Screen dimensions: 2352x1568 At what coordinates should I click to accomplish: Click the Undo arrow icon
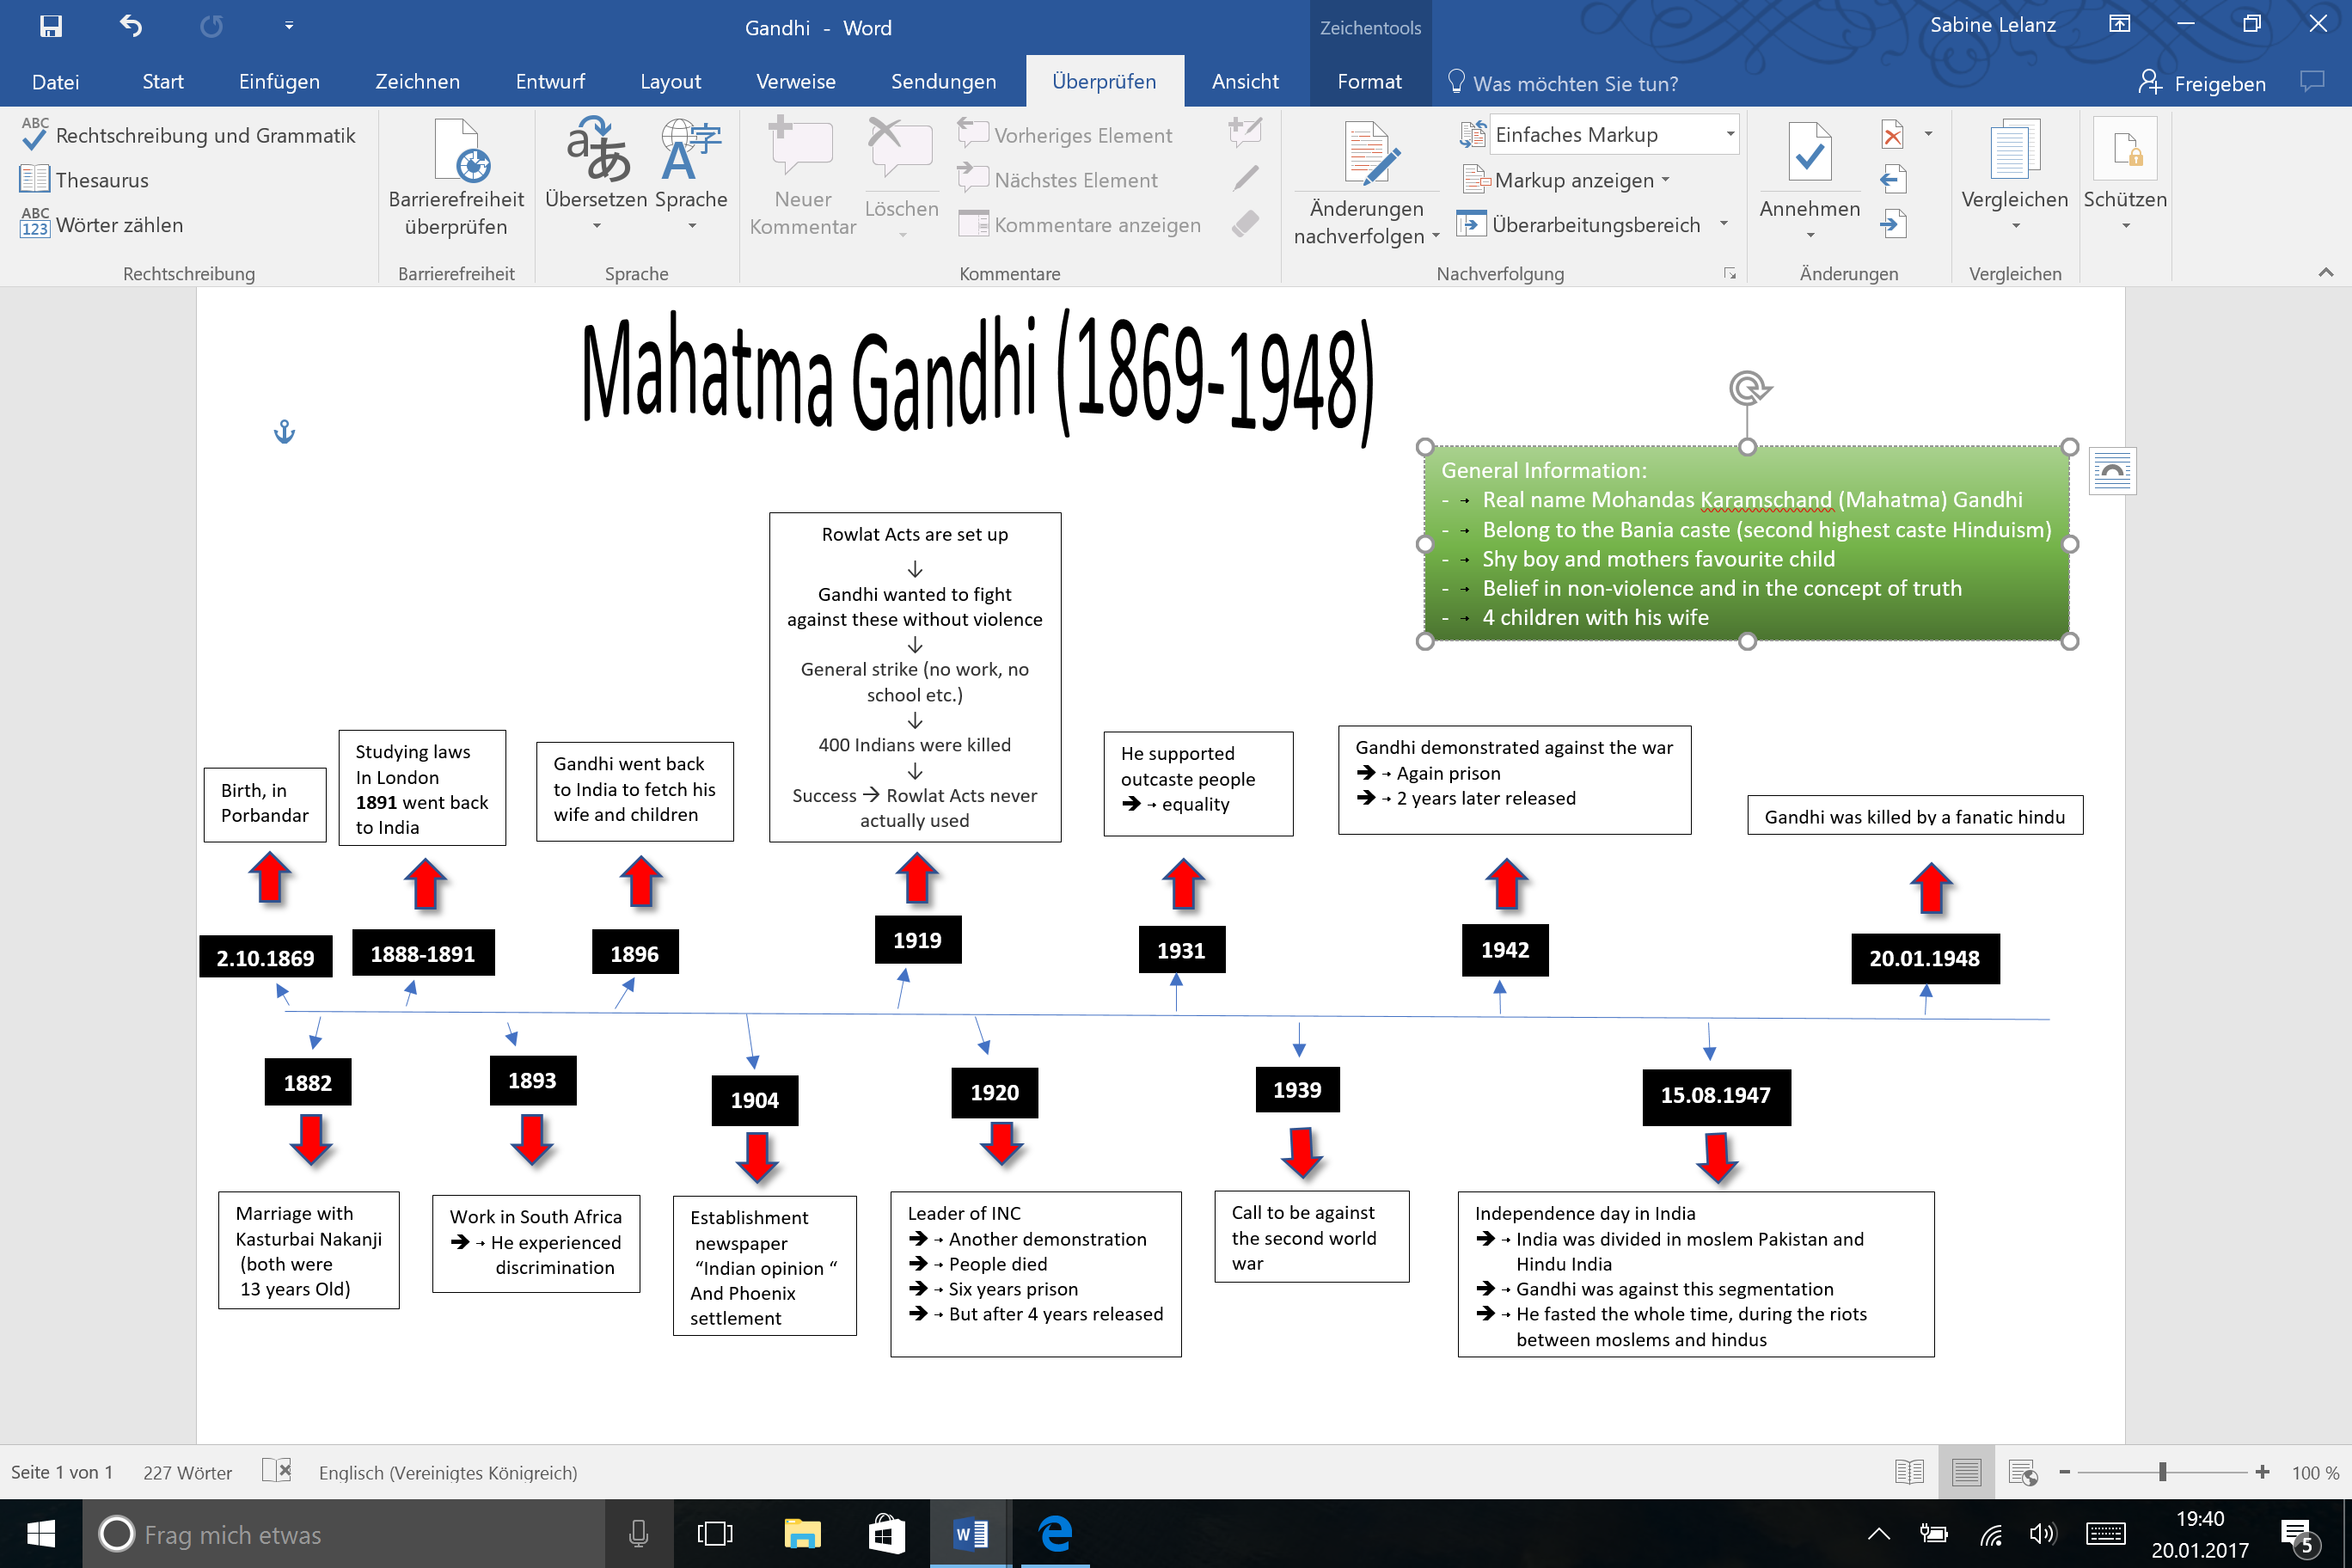coord(131,26)
